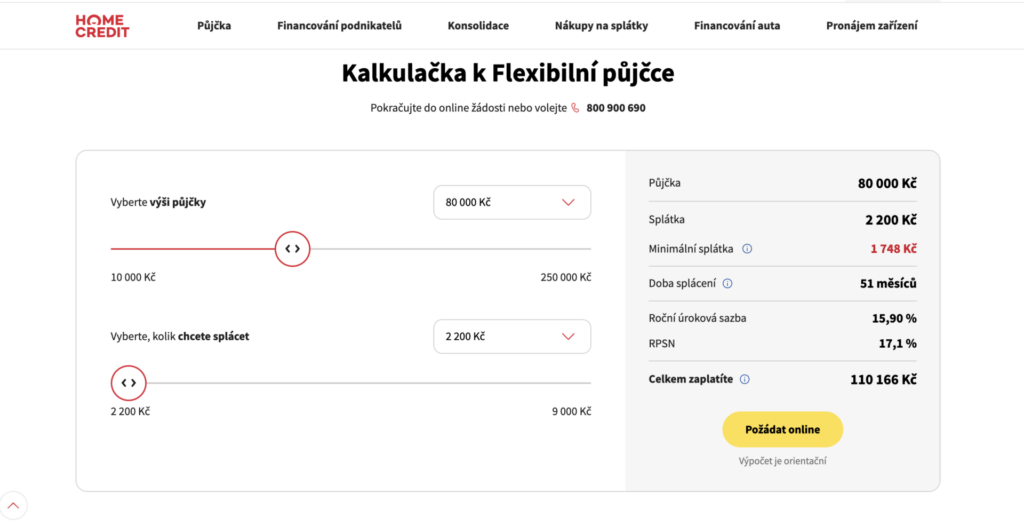
Task: Call the 800 900 690 phone link
Action: pos(616,108)
